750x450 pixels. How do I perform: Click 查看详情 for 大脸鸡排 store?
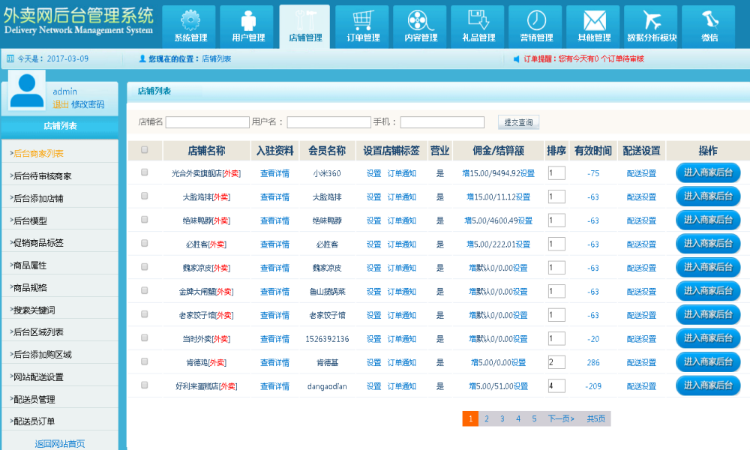click(x=275, y=197)
